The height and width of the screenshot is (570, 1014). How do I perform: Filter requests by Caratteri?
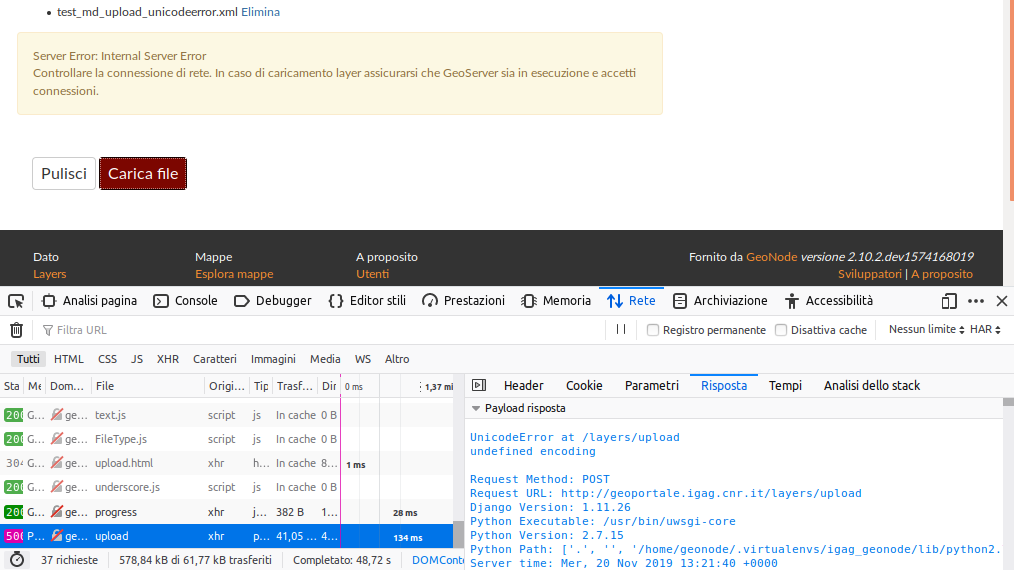[x=215, y=359]
